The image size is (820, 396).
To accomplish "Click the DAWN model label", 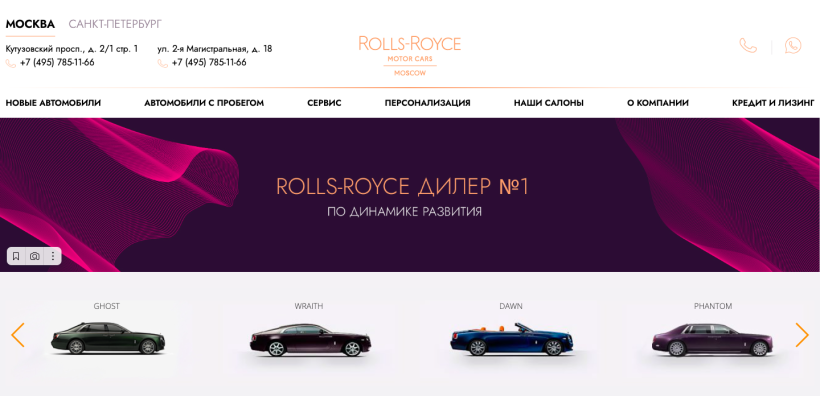I will [511, 306].
